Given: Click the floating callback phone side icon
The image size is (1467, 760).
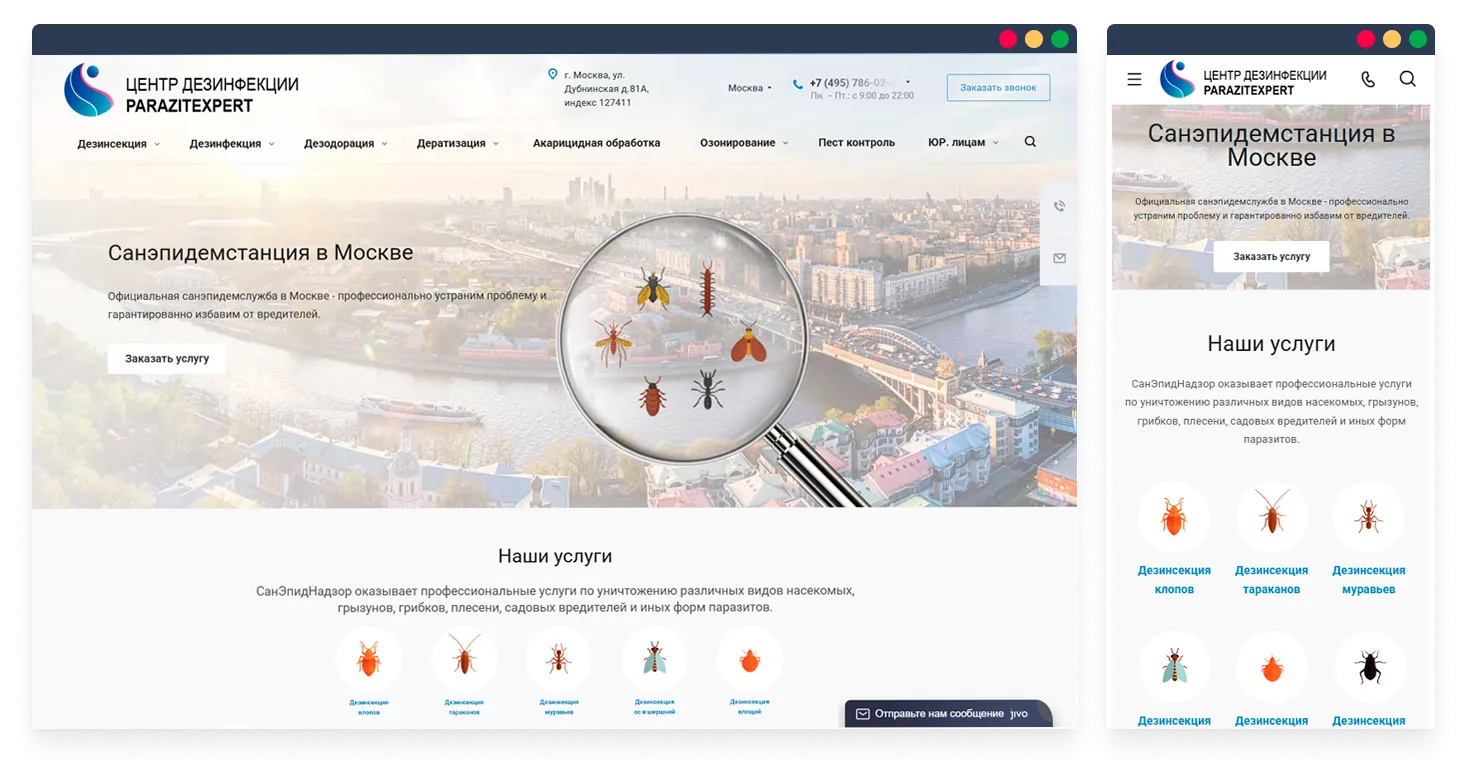Looking at the screenshot, I should [x=1059, y=206].
